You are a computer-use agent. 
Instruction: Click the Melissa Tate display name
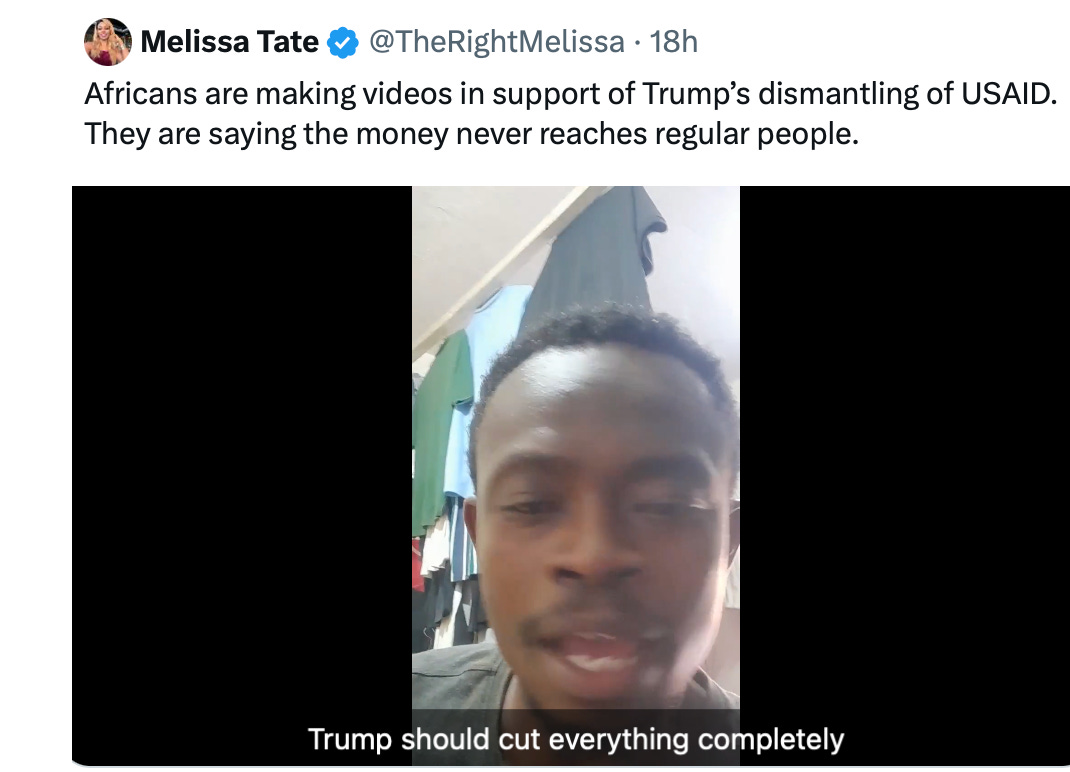tap(229, 42)
